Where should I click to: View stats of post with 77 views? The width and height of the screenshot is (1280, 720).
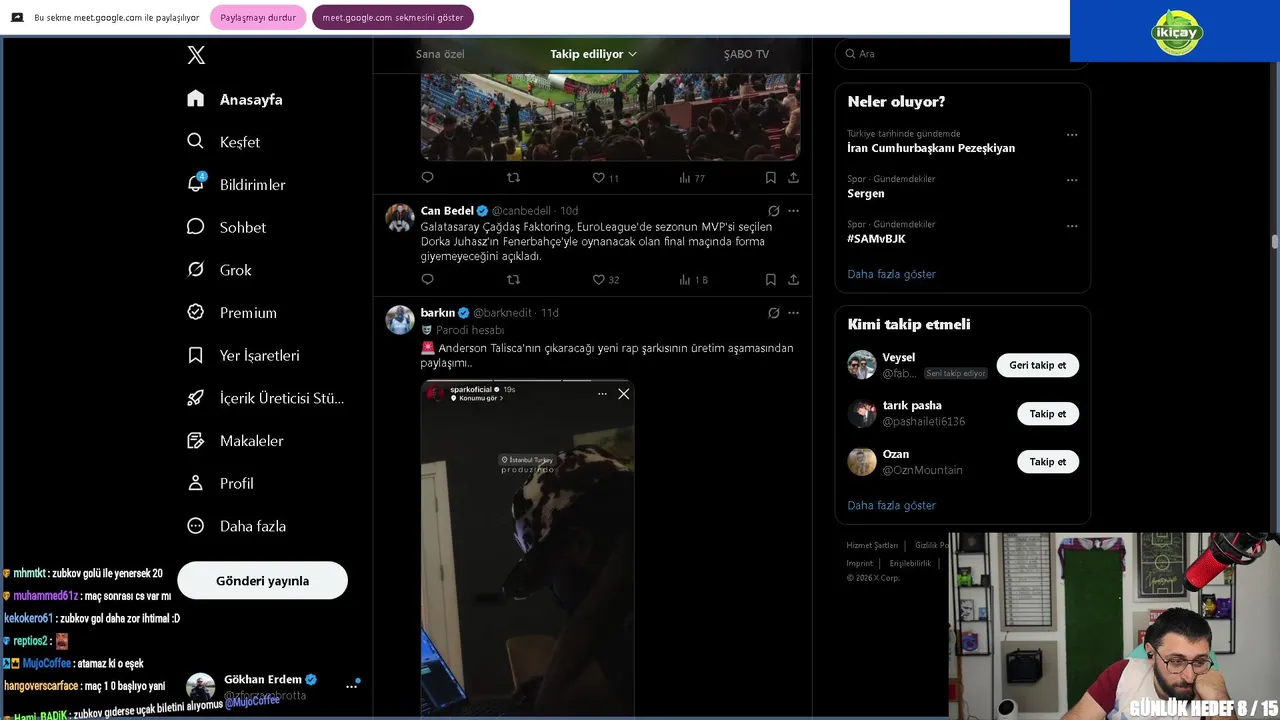tap(692, 178)
